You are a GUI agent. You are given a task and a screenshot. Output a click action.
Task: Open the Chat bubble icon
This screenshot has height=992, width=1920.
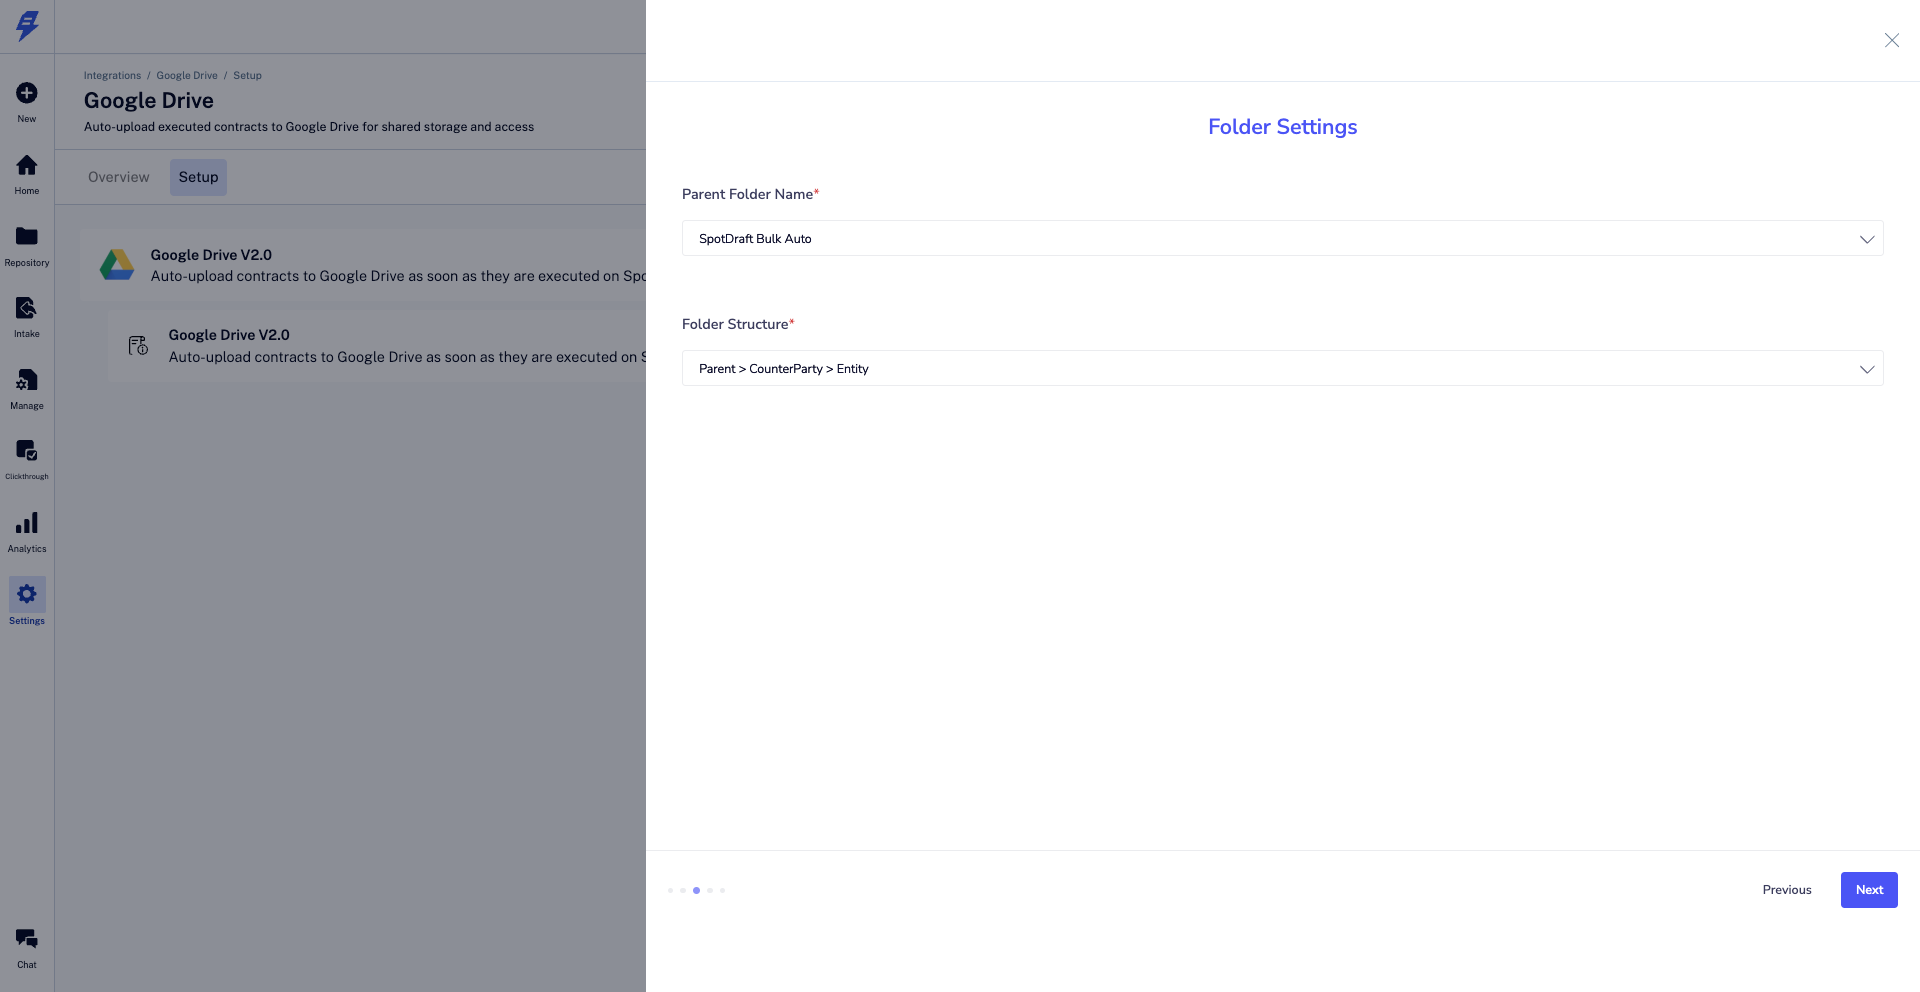point(27,939)
